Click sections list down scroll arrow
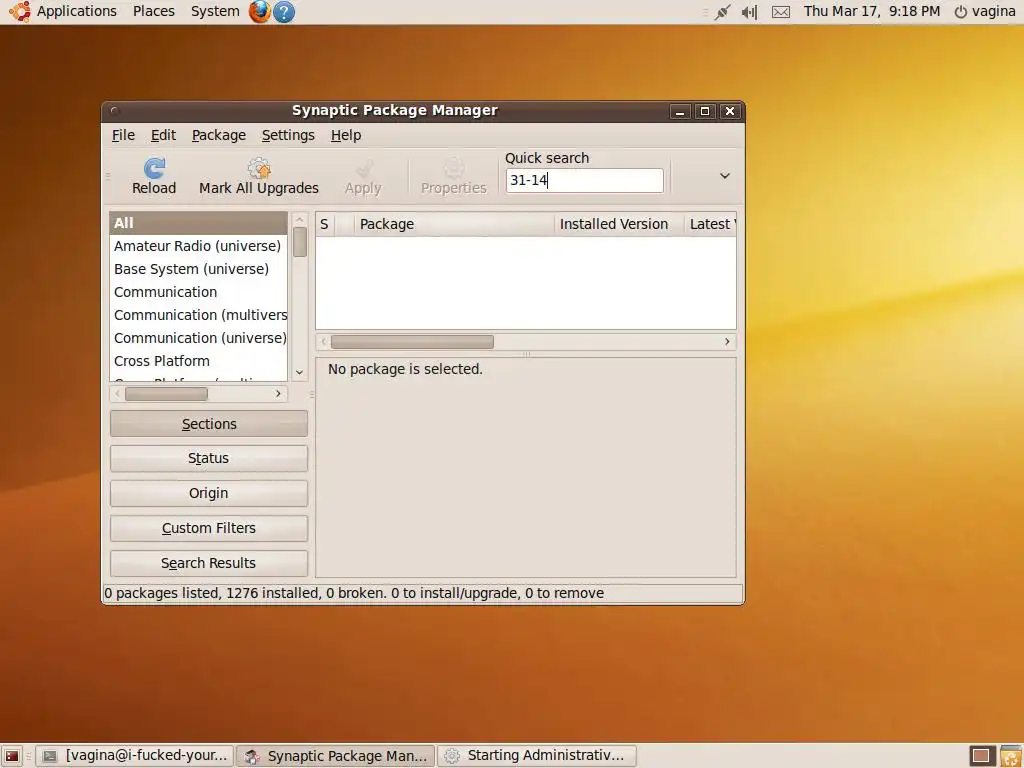 point(300,372)
